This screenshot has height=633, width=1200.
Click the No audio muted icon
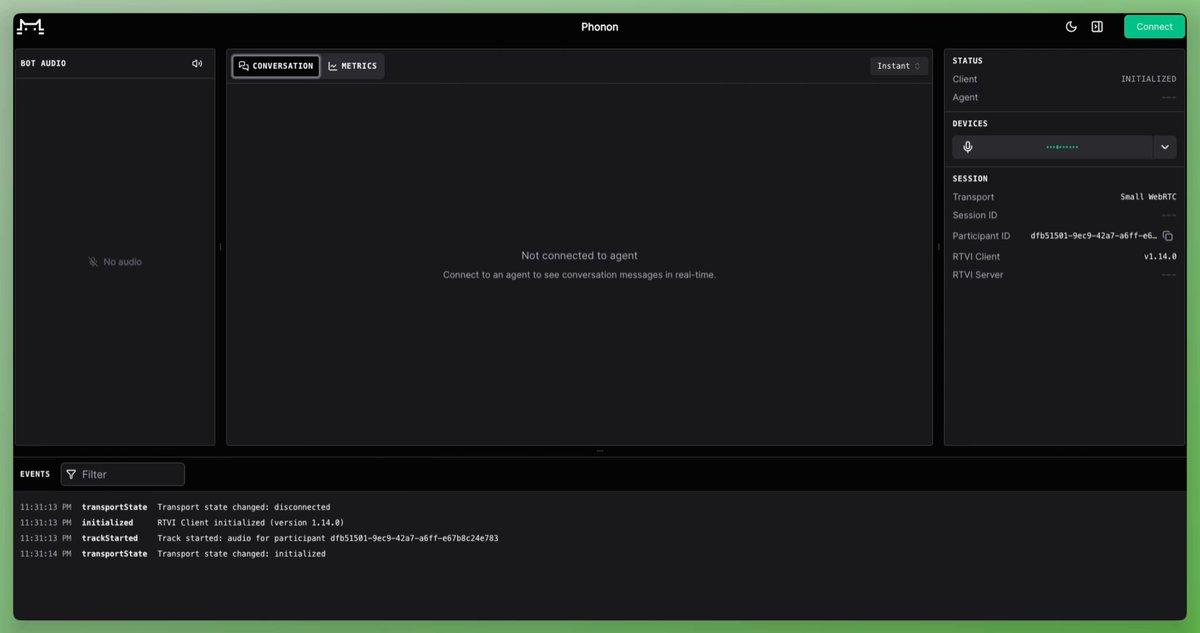tap(93, 262)
